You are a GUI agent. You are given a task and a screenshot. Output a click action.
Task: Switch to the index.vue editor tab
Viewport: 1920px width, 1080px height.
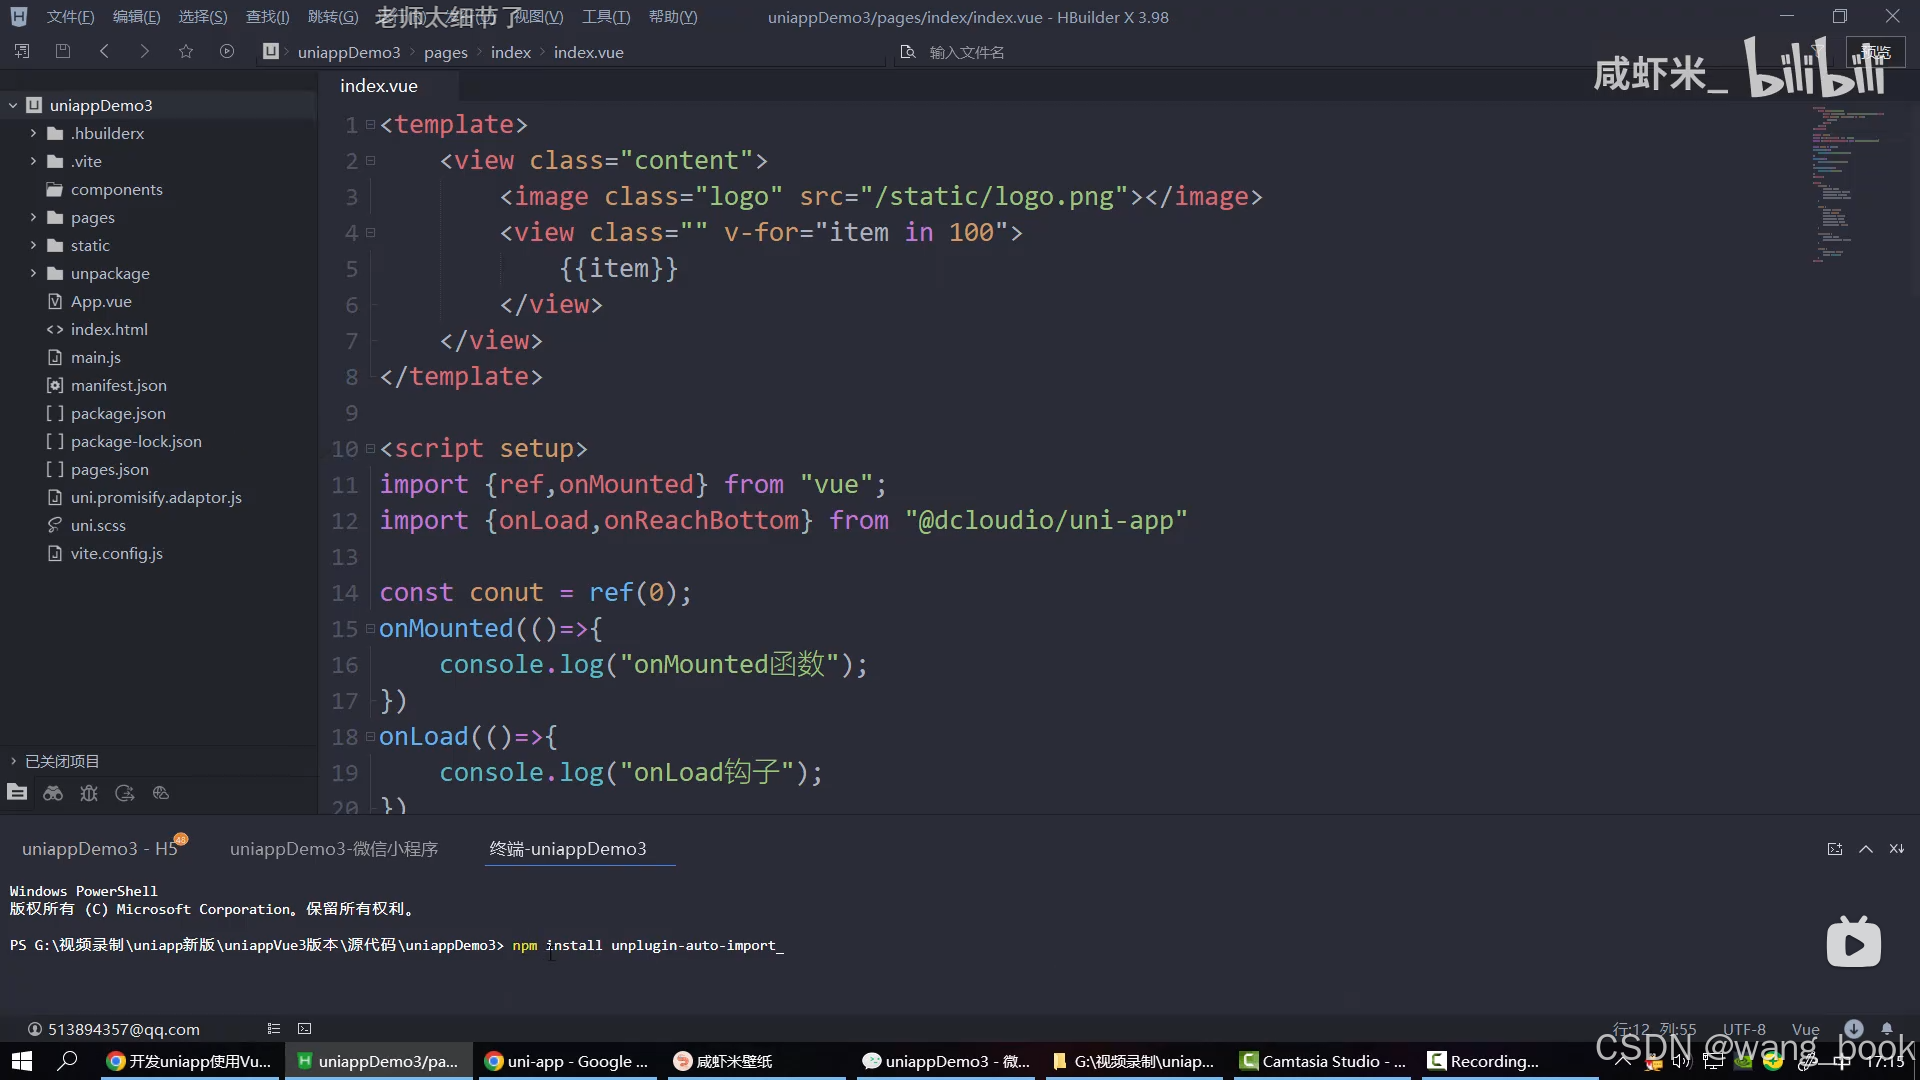pos(379,86)
